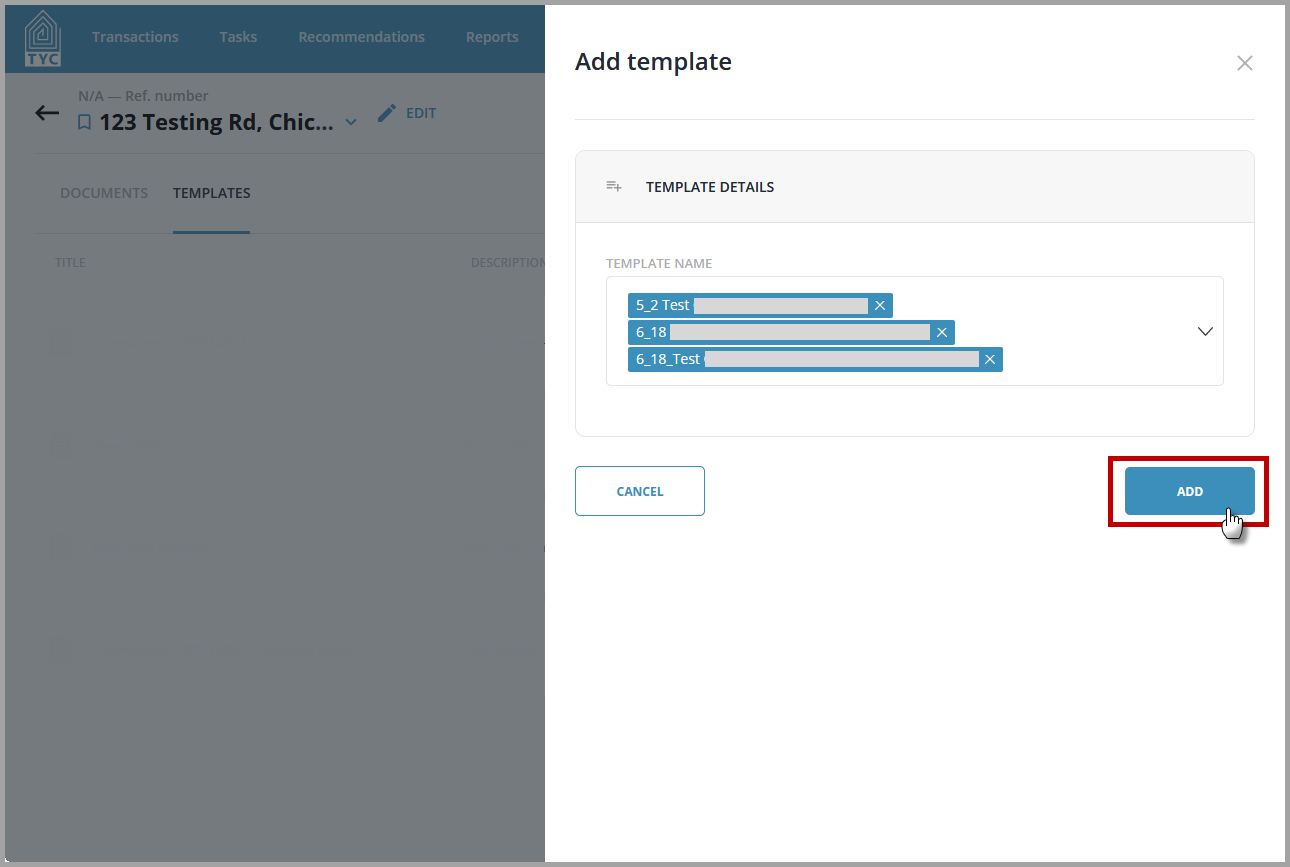Screen dimensions: 1290x867
Task: Switch to the Documents tab
Action: 104,193
